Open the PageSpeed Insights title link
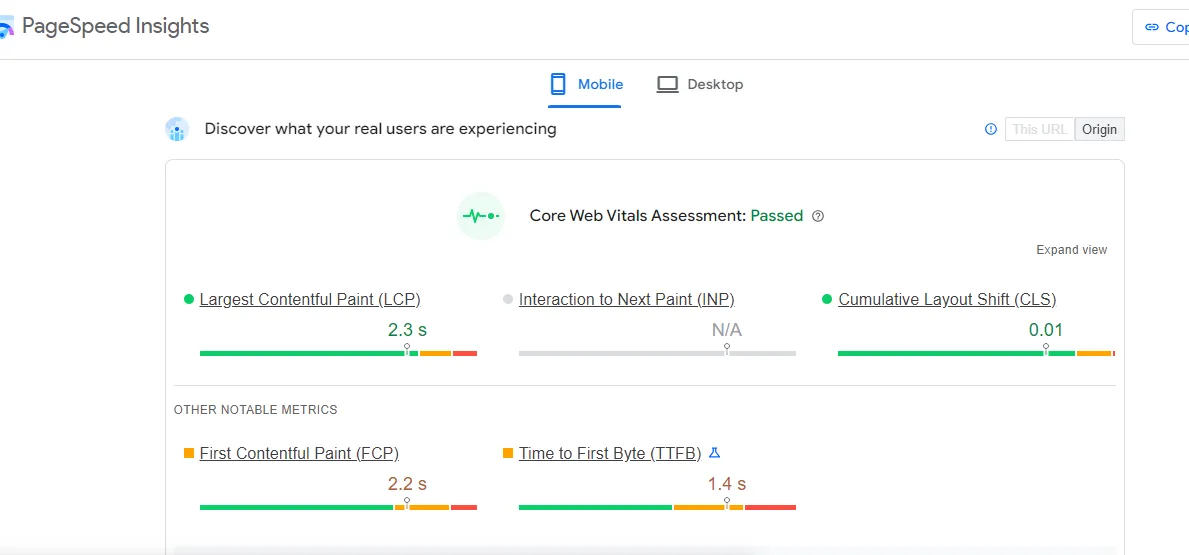The image size is (1189, 555). point(115,26)
